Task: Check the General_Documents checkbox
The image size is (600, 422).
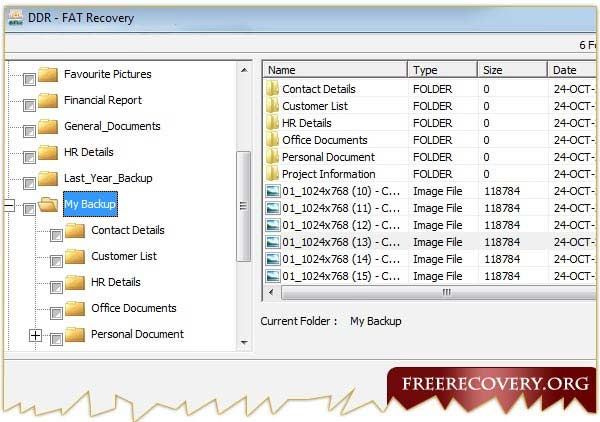Action: [29, 132]
